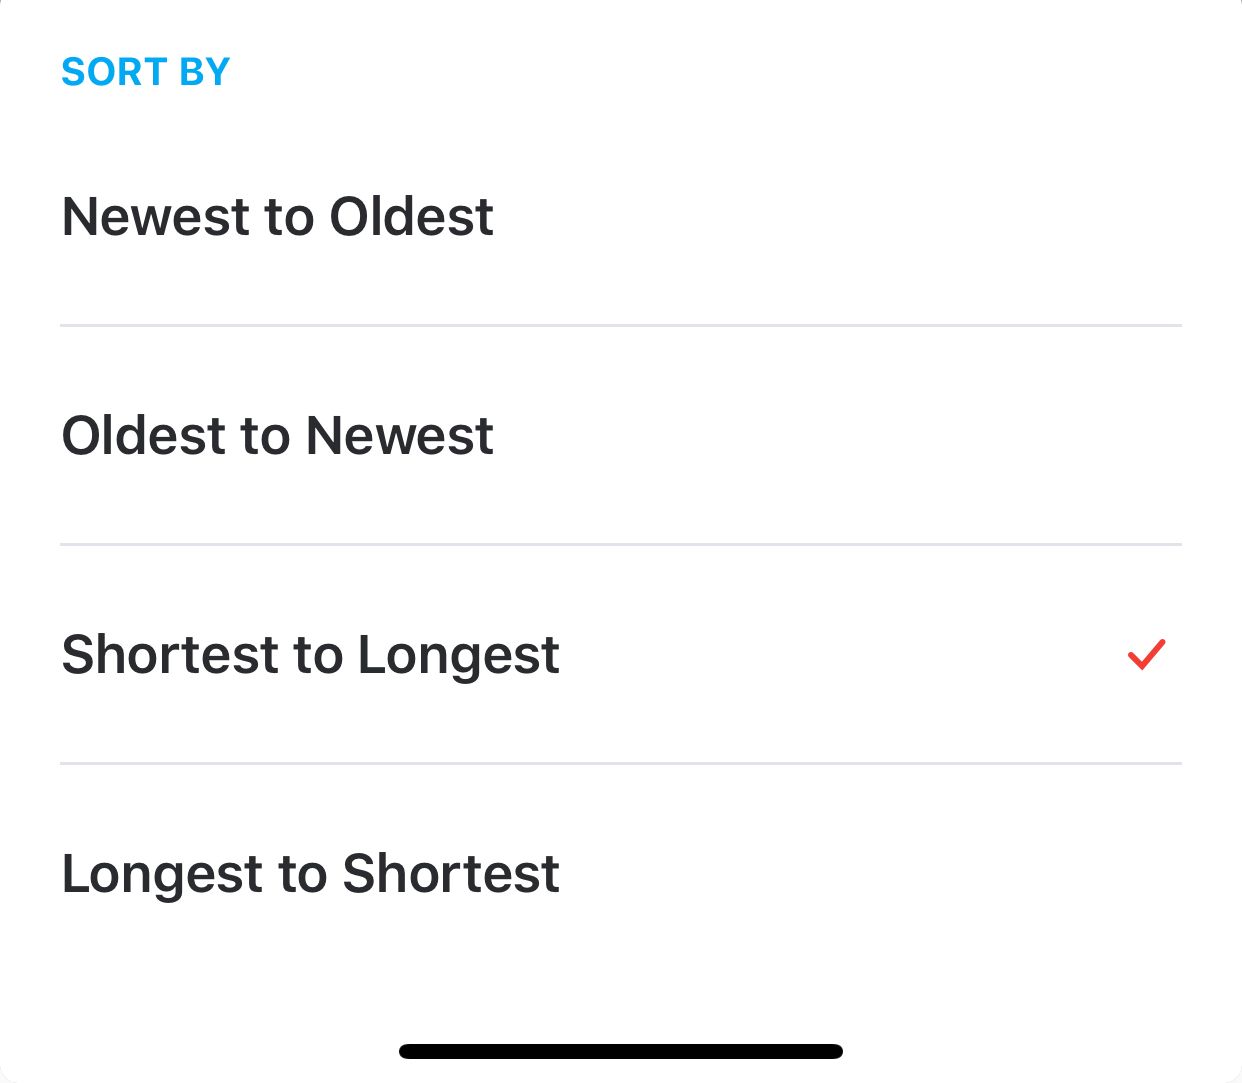Pick Longest to Shortest sort order
This screenshot has height=1083, width=1242.
pos(310,873)
